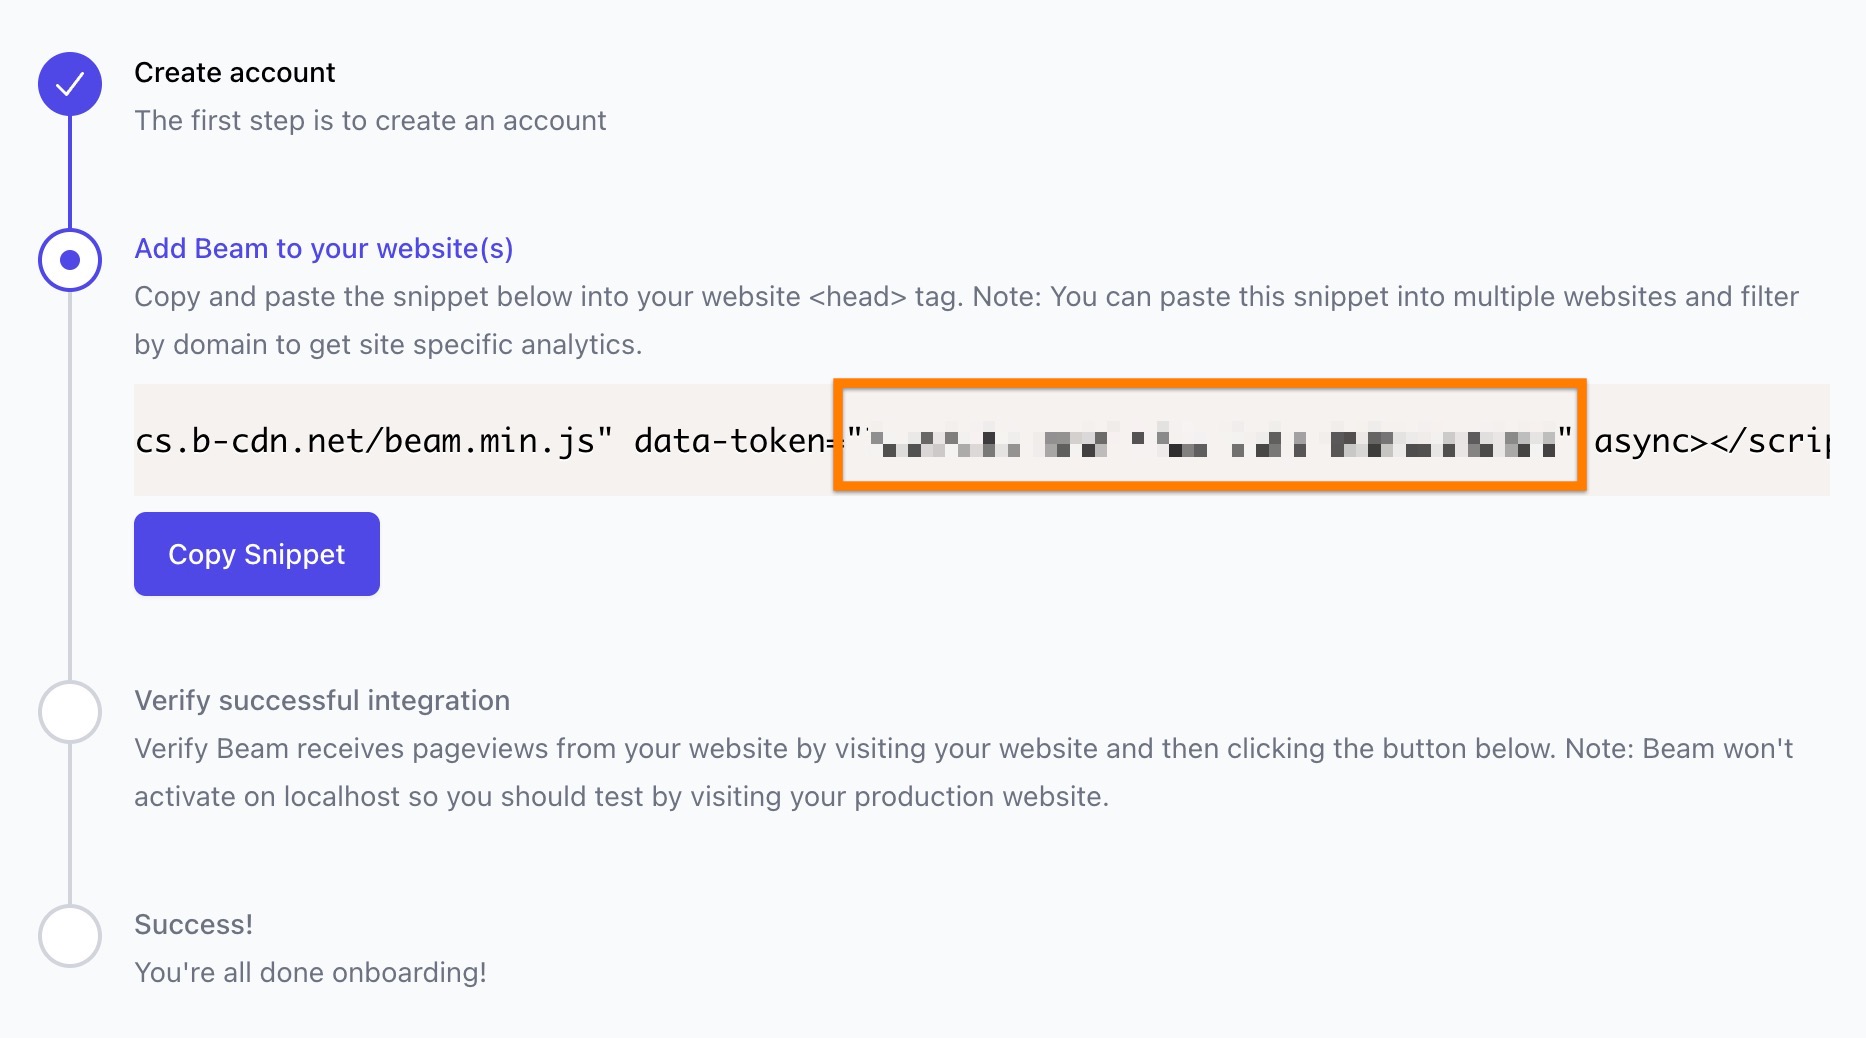The height and width of the screenshot is (1038, 1866).
Task: Click the "Verify Beam receives pageviews" description line
Action: click(963, 748)
